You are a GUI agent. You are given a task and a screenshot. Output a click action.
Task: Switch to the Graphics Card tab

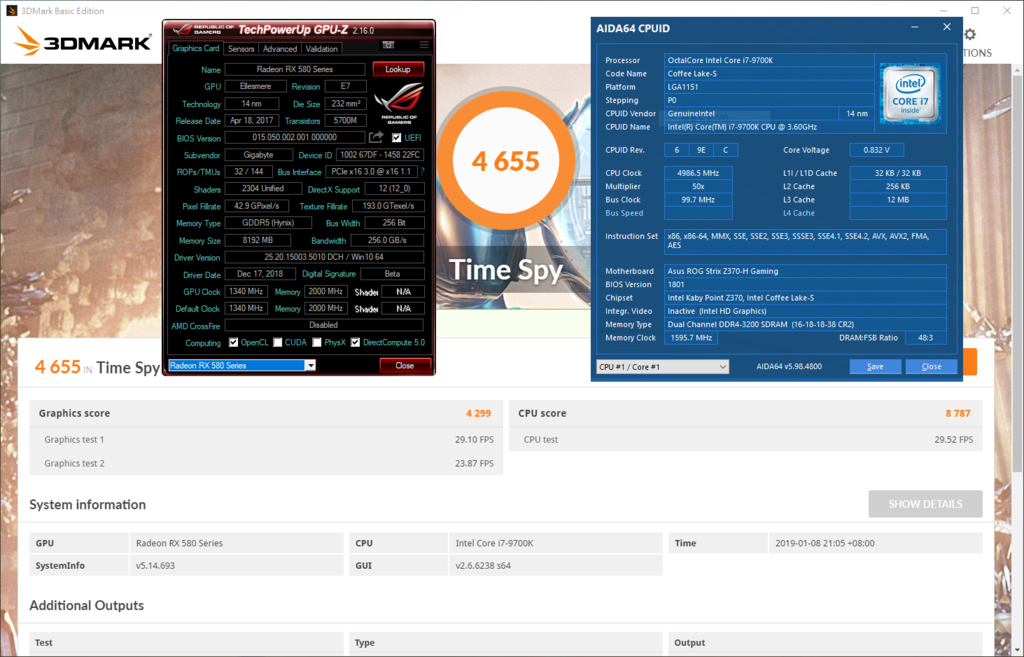pos(195,48)
